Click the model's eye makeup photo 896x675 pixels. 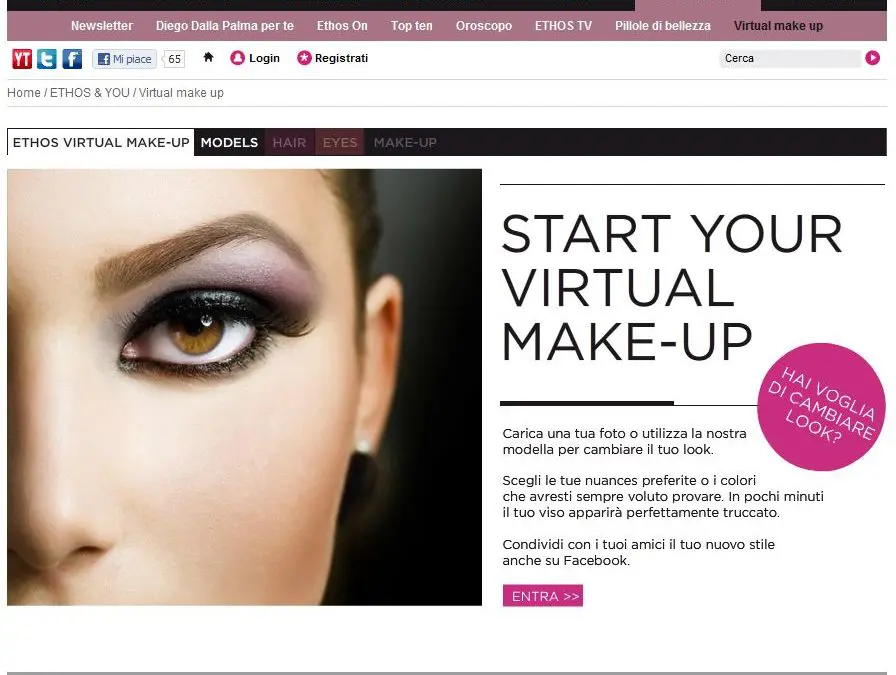(x=245, y=387)
